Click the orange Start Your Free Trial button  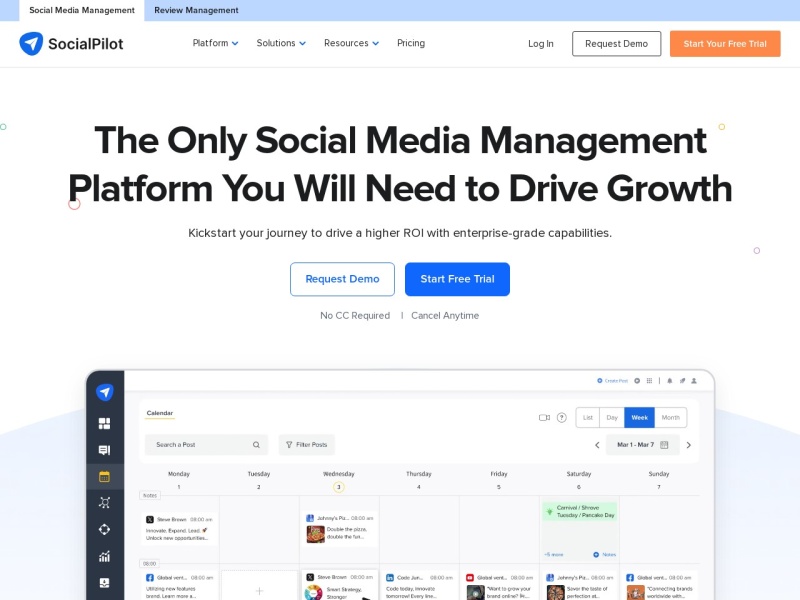point(725,44)
